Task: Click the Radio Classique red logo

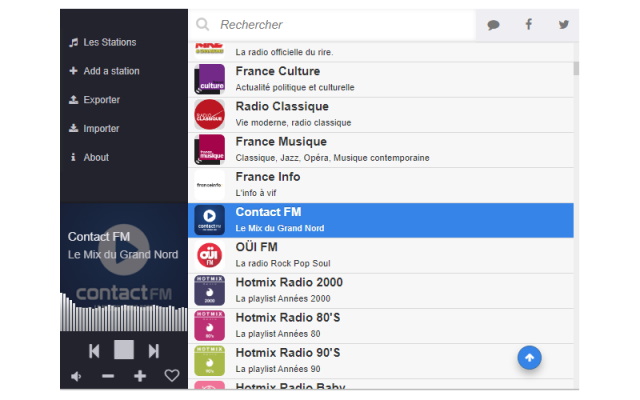Action: 209,115
